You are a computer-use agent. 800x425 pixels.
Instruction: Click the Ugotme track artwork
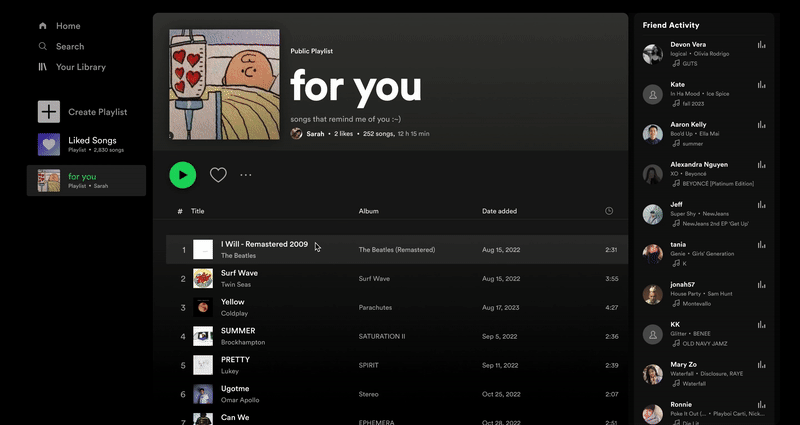[x=203, y=394]
